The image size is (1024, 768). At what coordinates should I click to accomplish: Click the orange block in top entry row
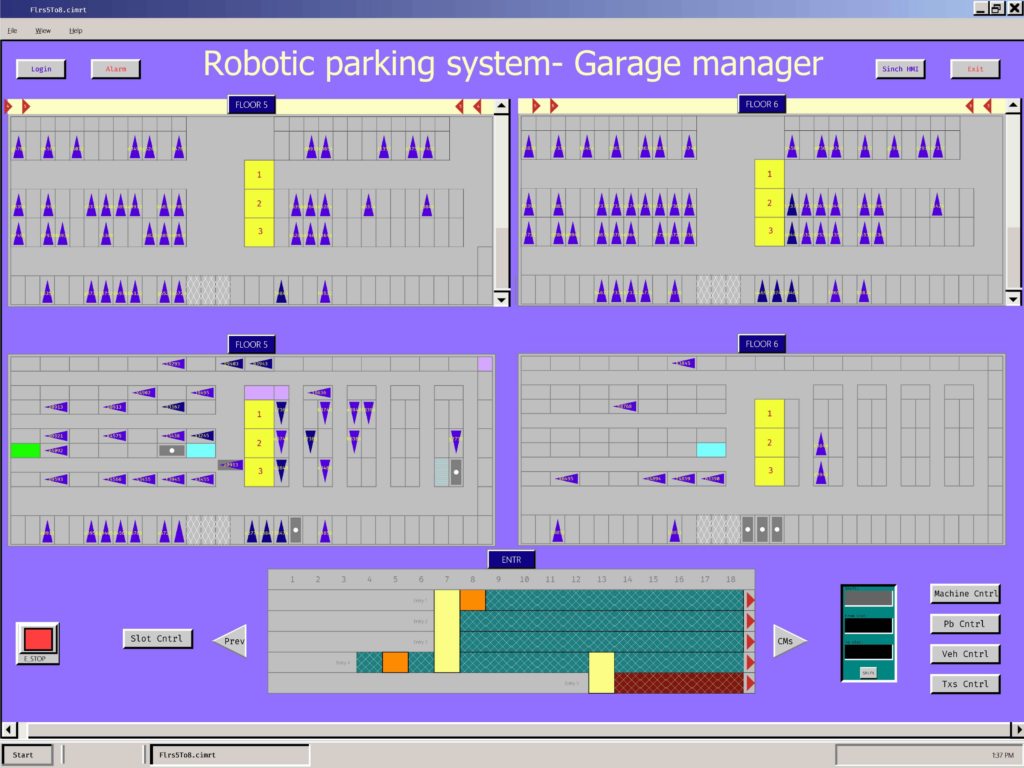473,600
